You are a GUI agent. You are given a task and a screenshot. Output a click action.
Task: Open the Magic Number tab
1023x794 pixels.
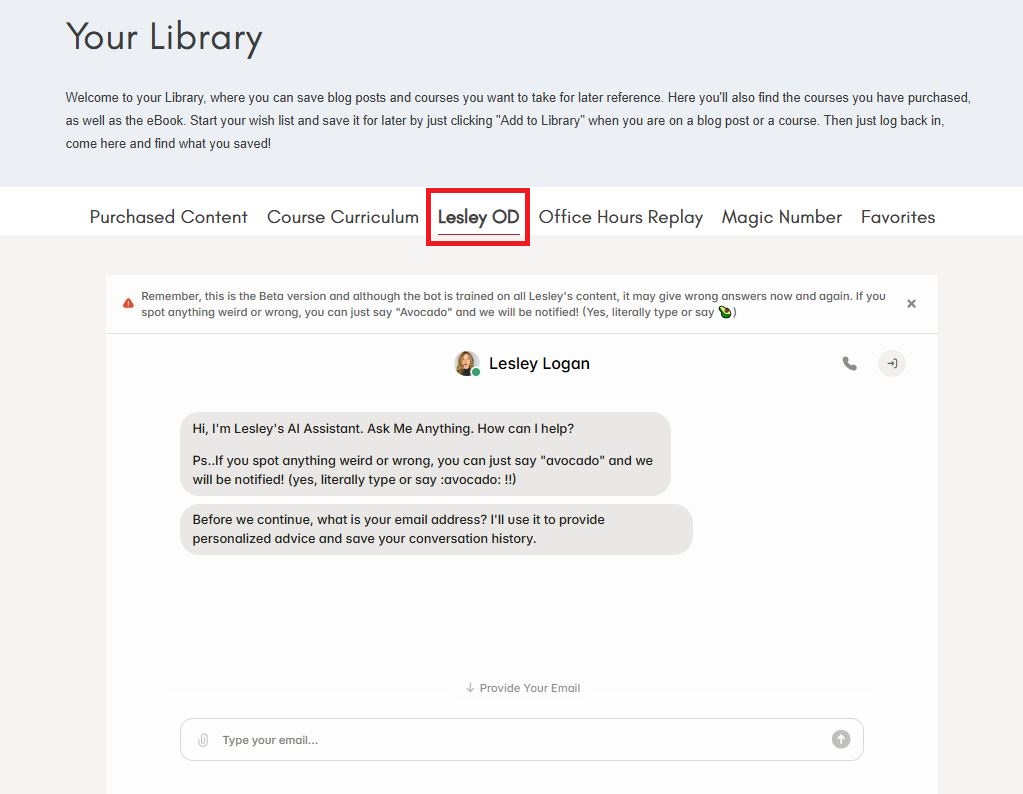click(781, 217)
